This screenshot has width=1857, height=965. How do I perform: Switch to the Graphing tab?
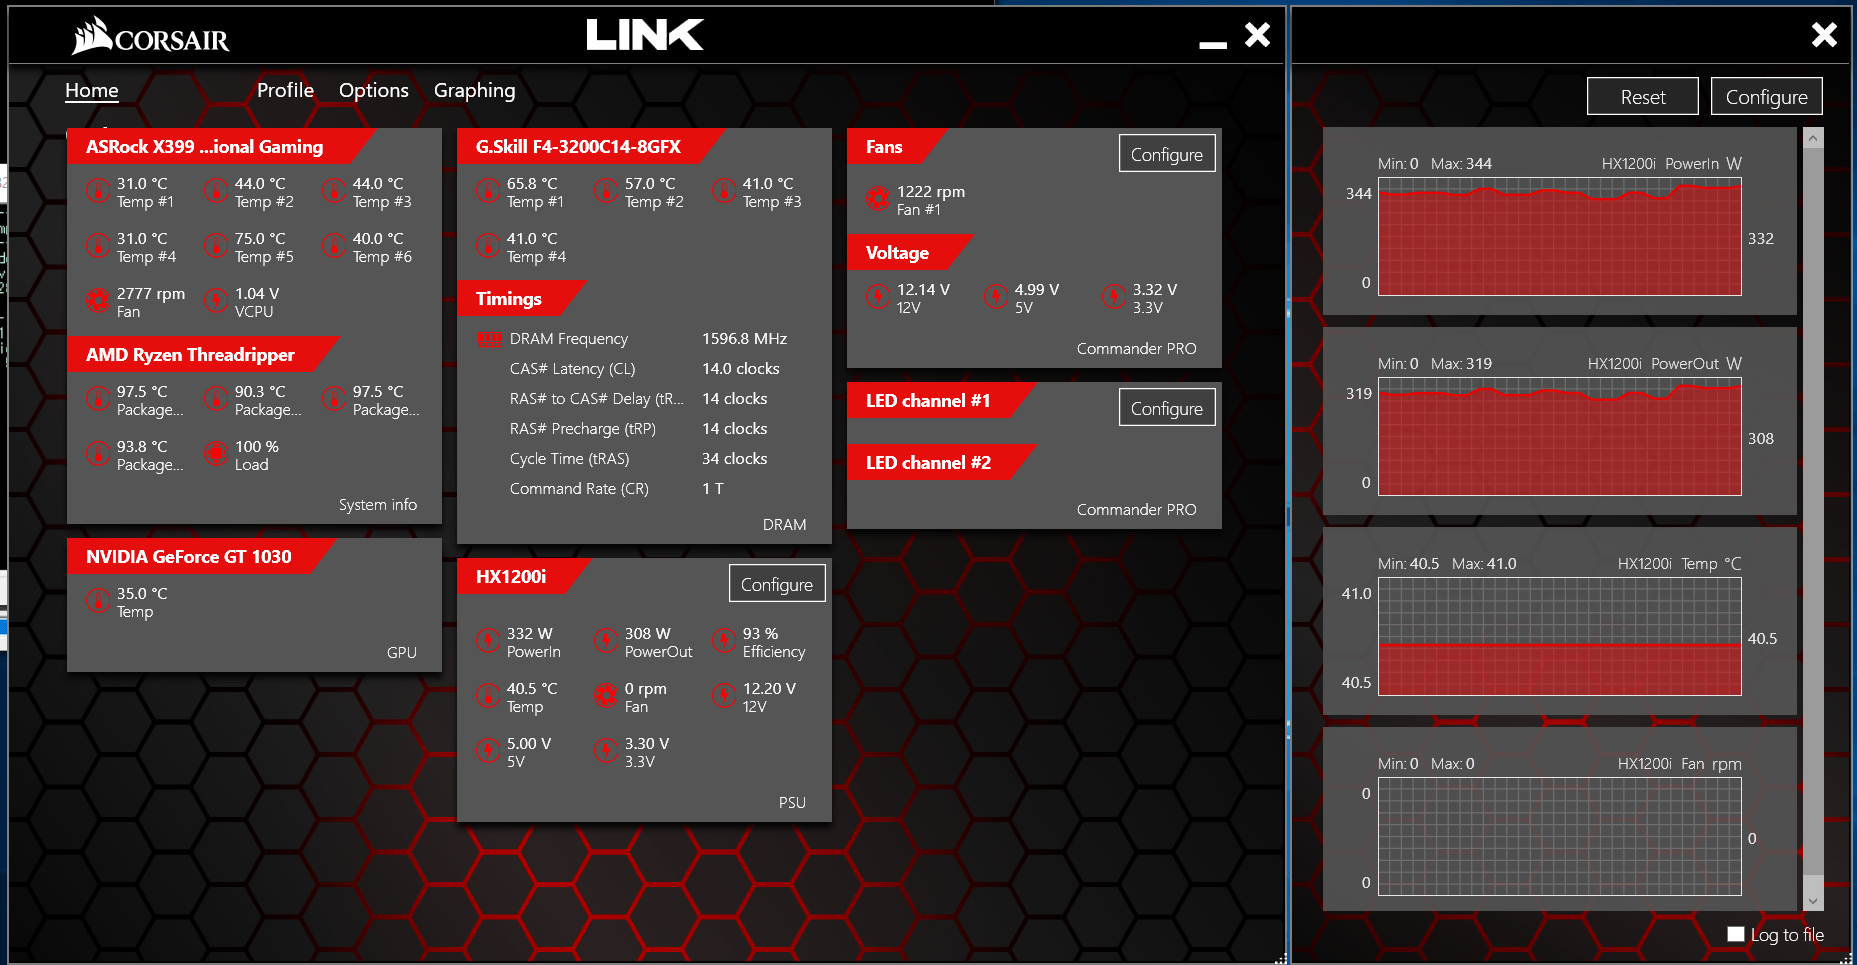pyautogui.click(x=474, y=90)
